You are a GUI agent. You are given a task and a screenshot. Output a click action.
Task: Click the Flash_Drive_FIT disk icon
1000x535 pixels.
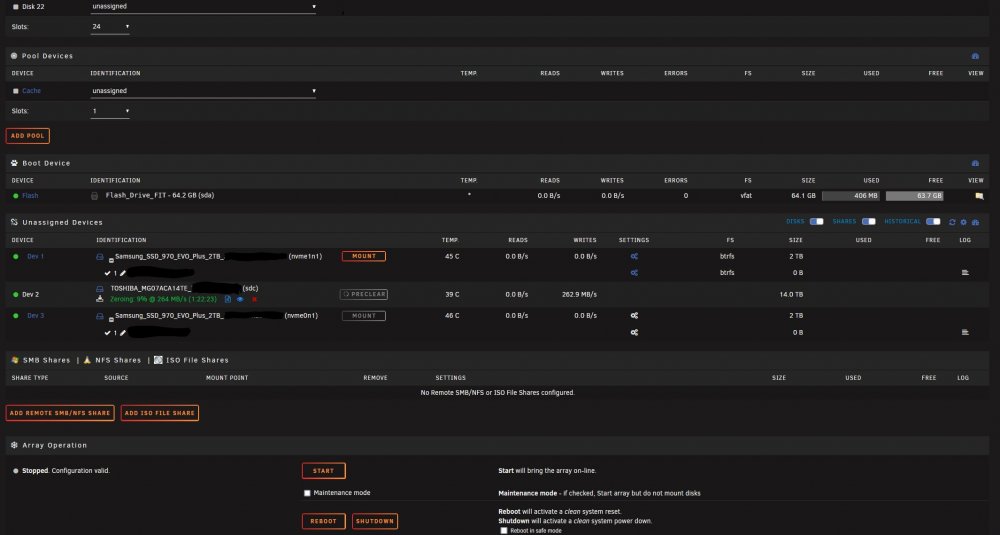94,196
